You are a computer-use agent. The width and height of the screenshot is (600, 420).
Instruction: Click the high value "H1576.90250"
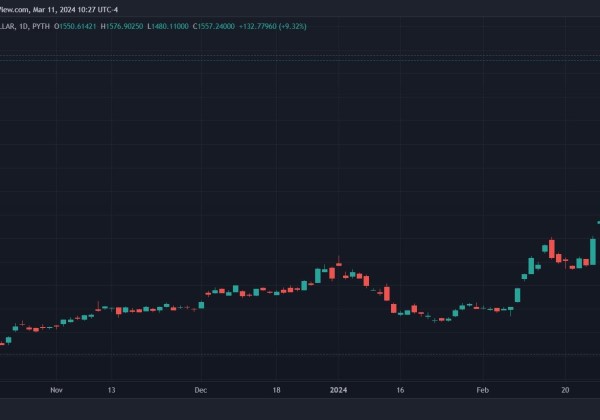122,26
